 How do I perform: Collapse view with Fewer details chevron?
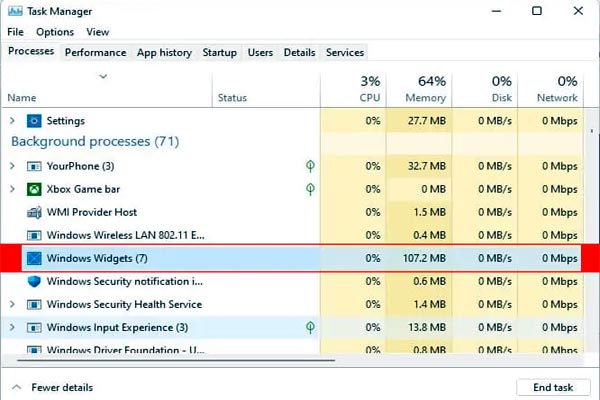16,387
